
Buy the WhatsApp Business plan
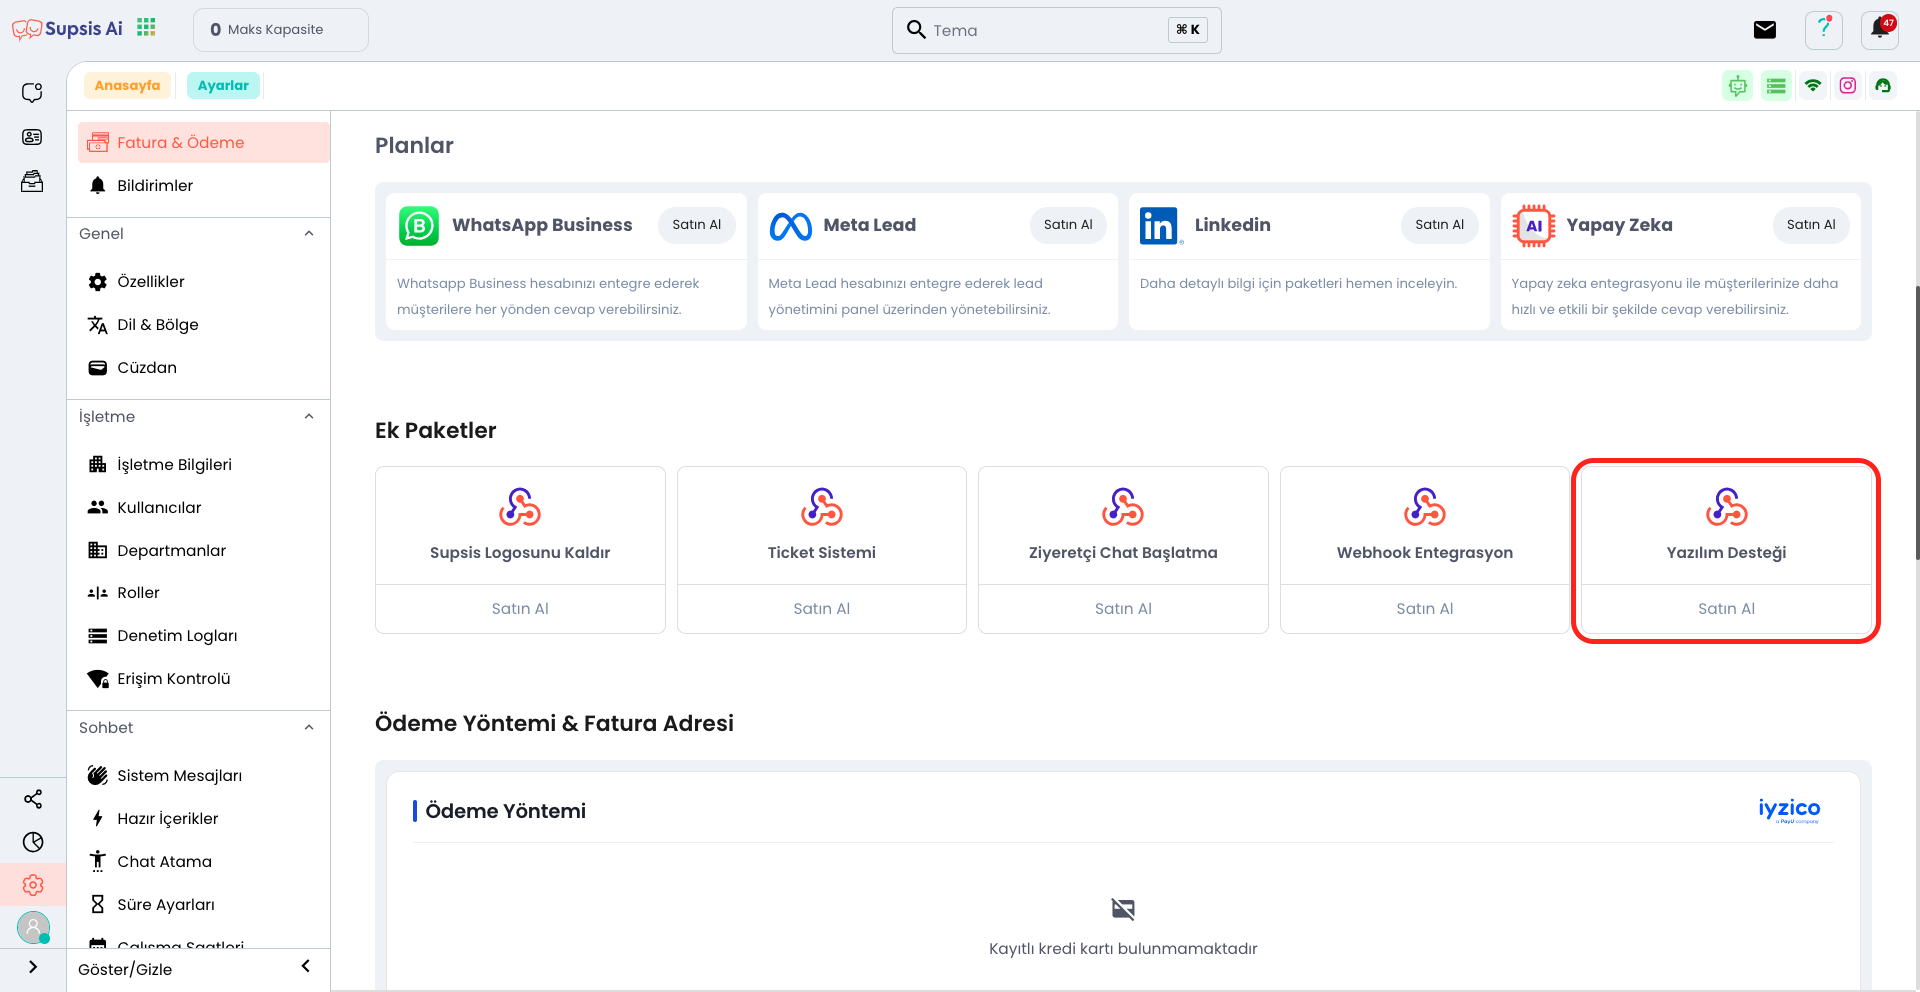(x=696, y=225)
